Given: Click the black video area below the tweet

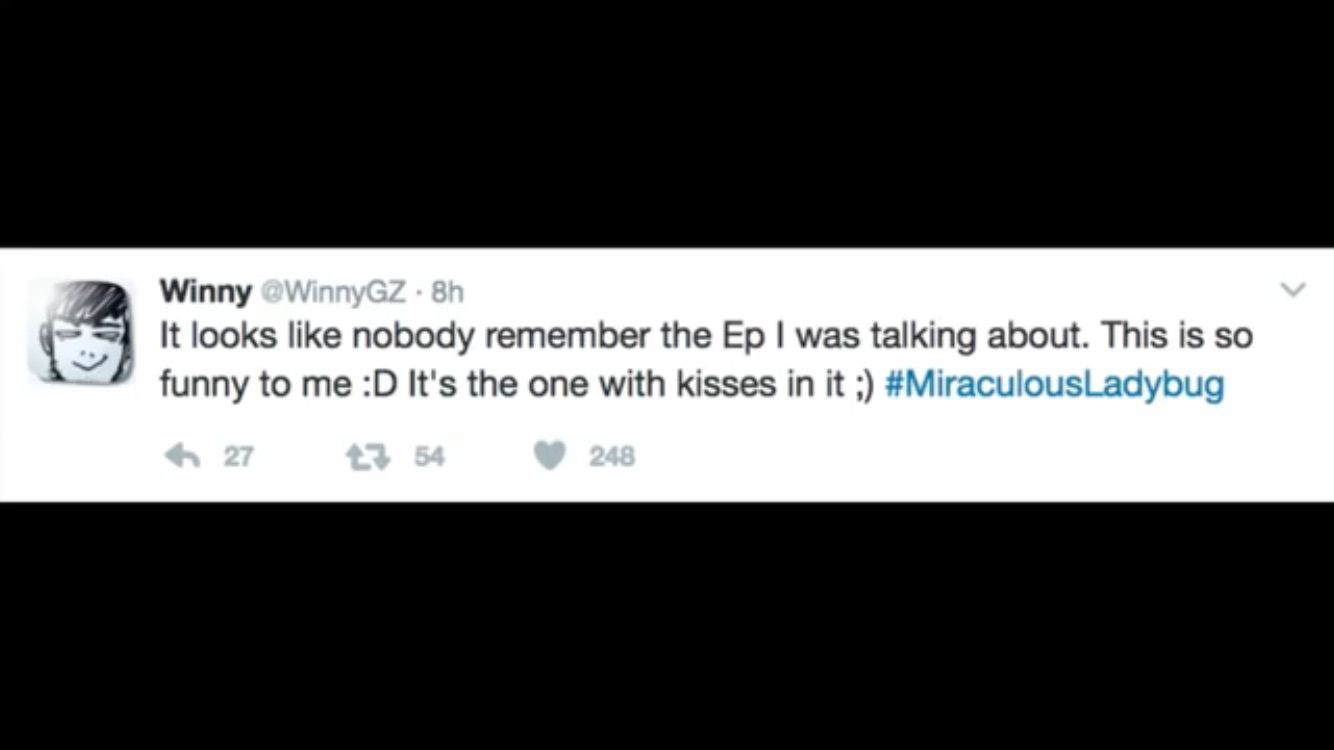Looking at the screenshot, I should coord(667,626).
